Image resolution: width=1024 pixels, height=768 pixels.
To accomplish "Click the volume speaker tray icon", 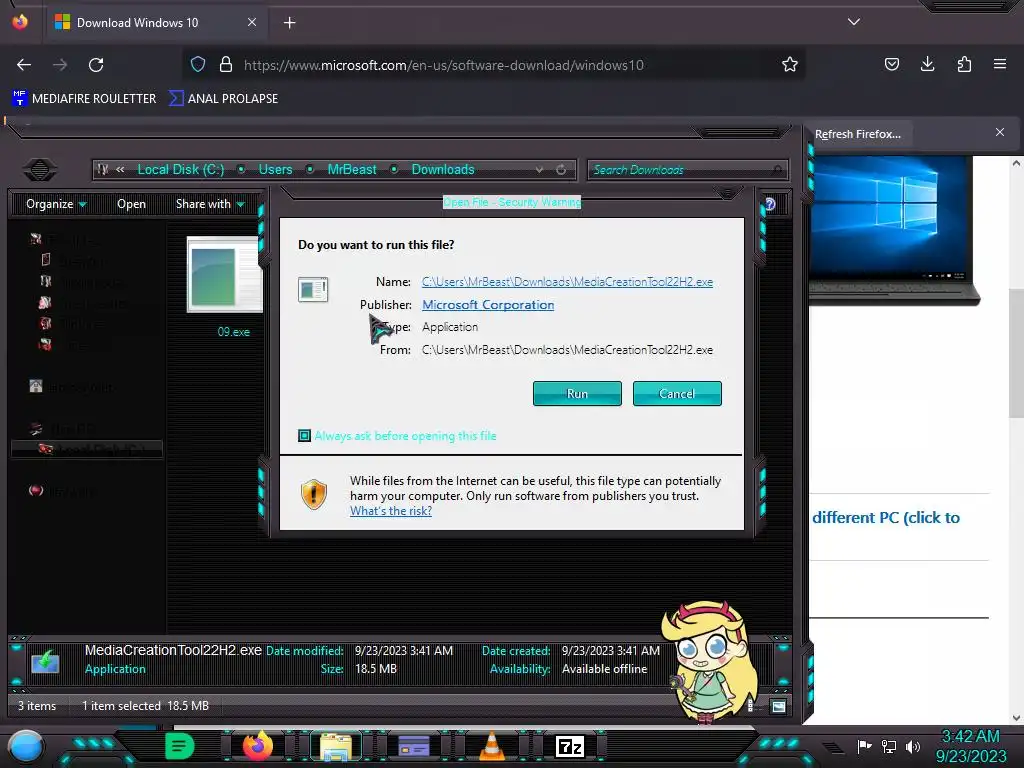I will [913, 746].
